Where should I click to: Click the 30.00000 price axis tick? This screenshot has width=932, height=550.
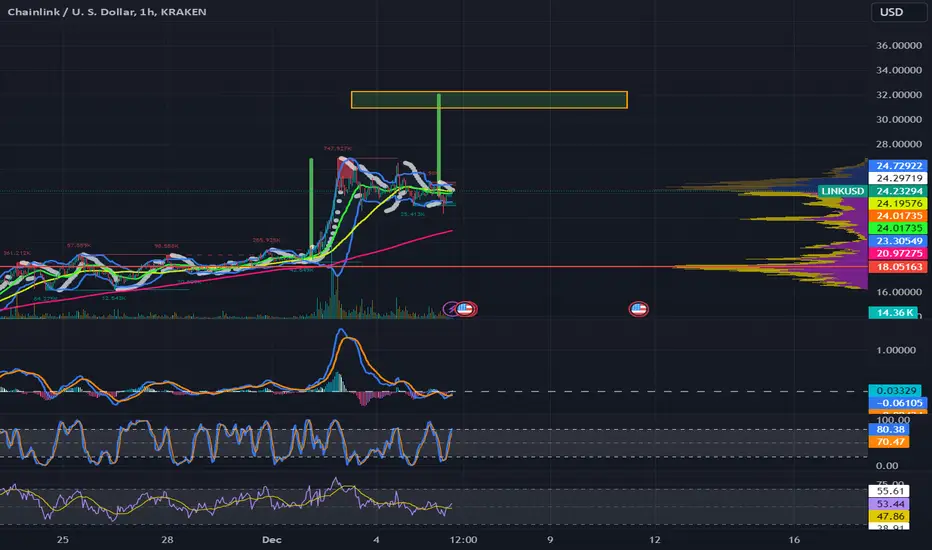(x=899, y=120)
